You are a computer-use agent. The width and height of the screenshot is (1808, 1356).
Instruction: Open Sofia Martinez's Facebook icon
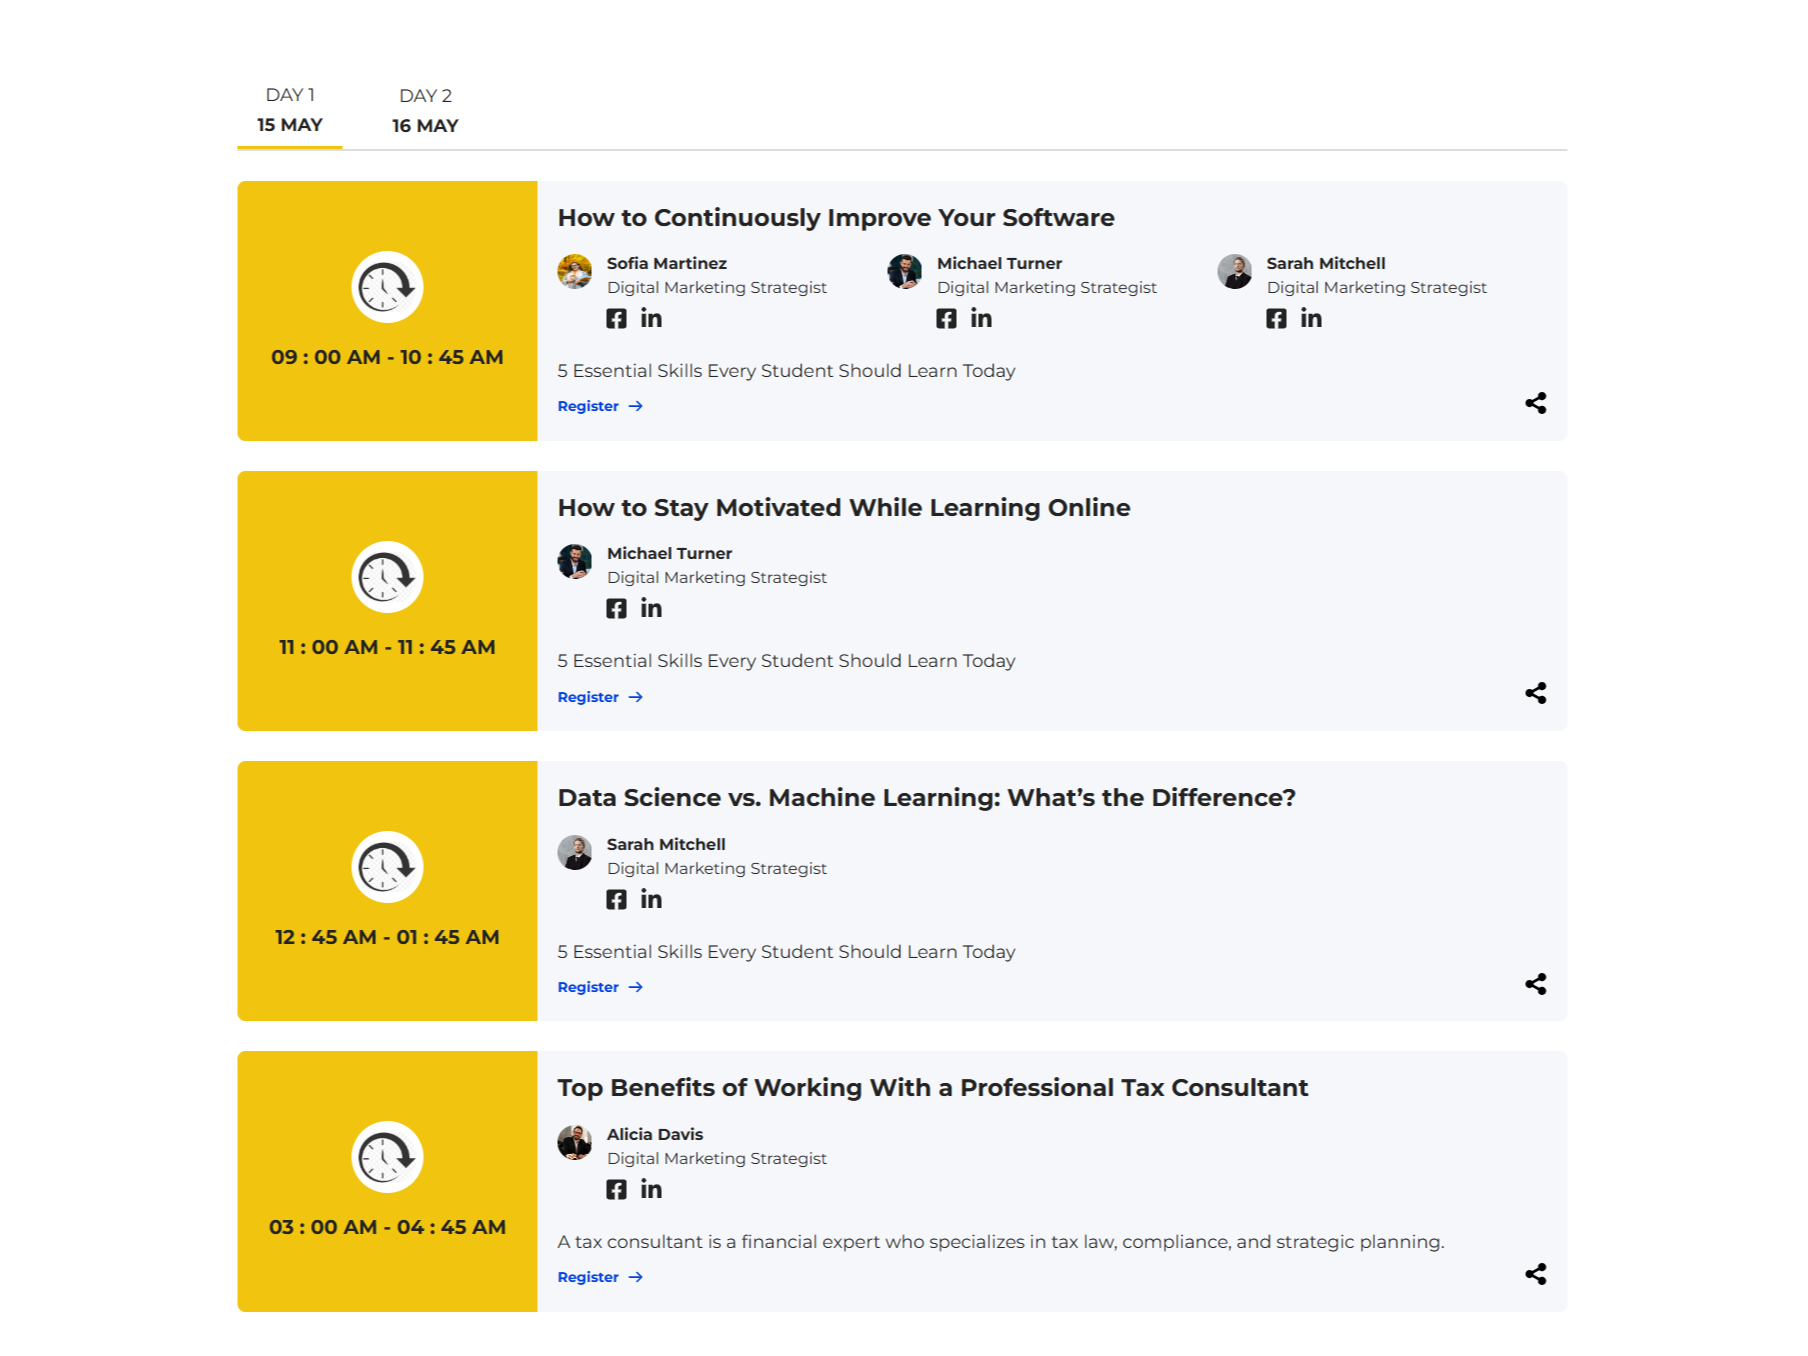click(616, 319)
